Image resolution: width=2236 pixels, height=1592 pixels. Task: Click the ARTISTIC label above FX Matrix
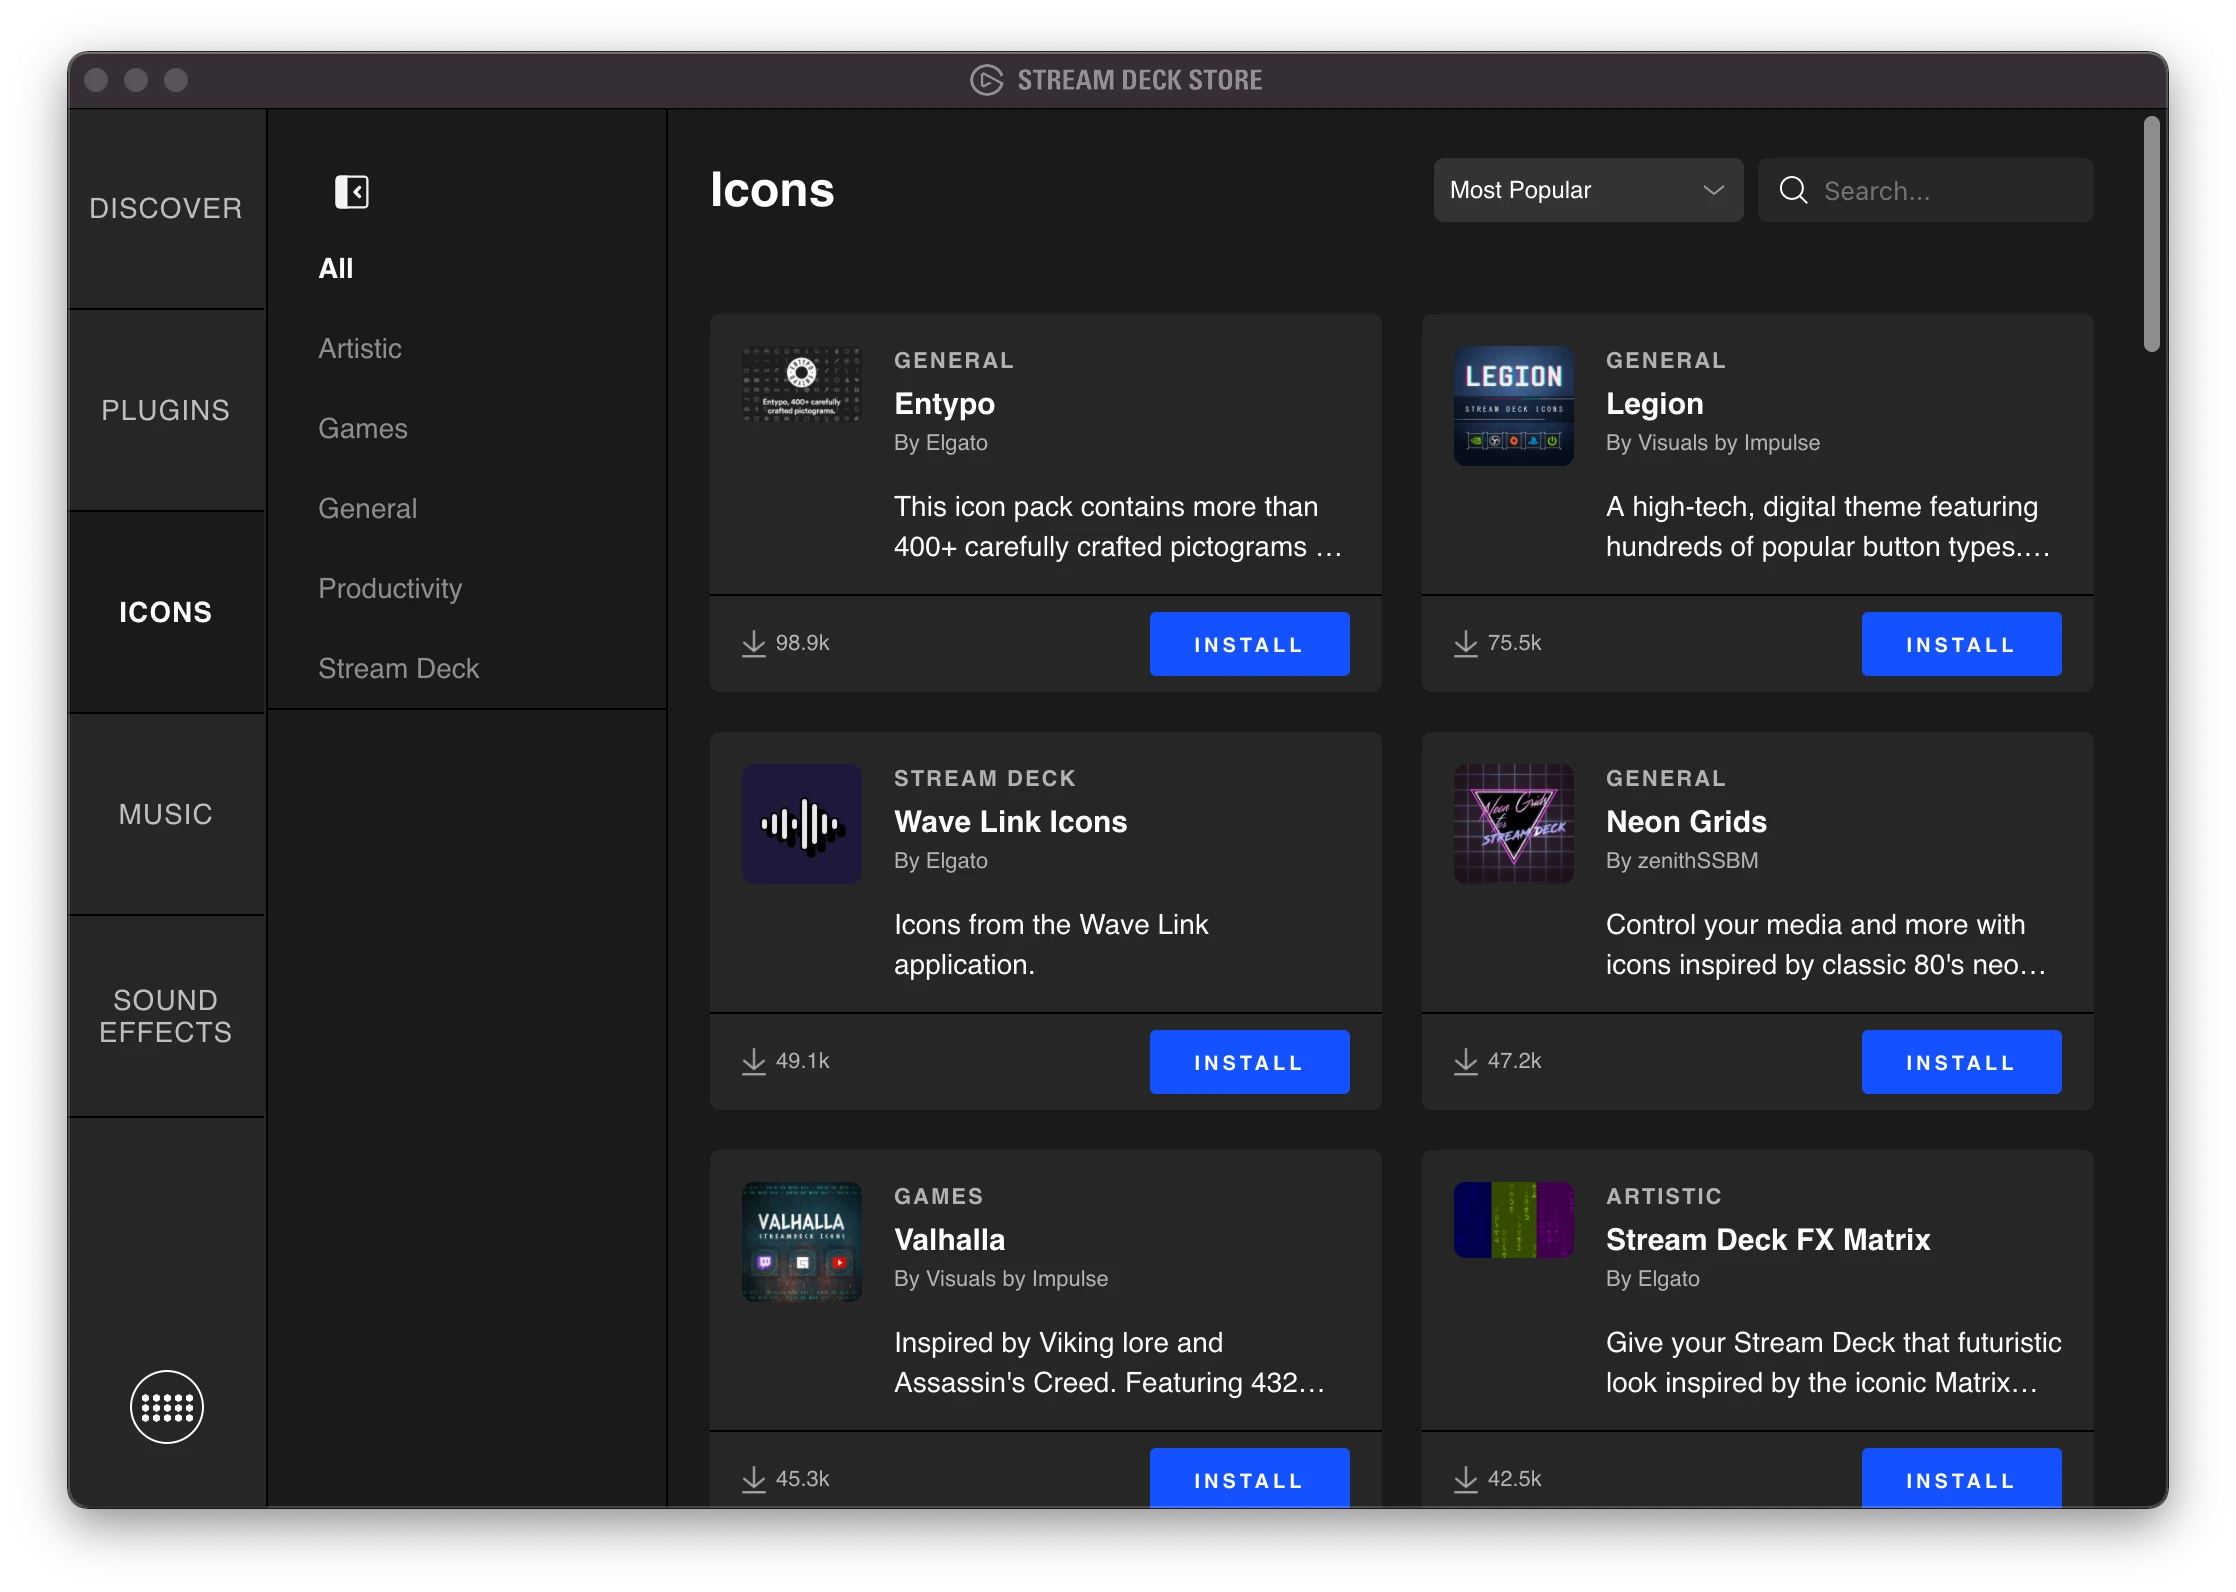click(1664, 1196)
